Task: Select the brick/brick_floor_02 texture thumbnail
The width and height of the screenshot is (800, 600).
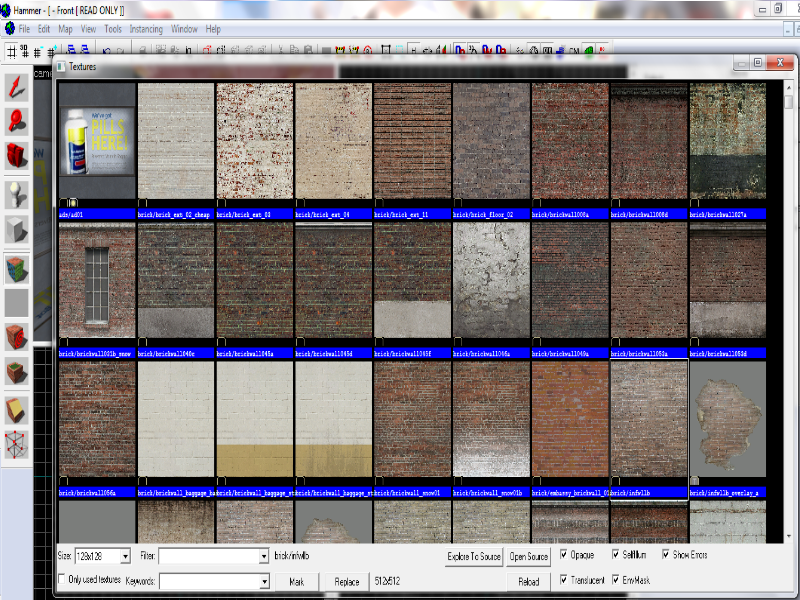Action: tap(491, 141)
